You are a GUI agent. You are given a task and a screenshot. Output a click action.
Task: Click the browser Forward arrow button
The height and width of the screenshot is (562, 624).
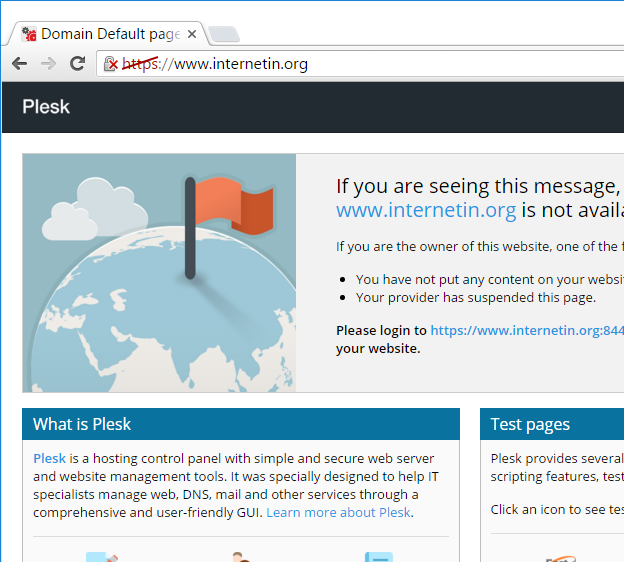pos(48,64)
